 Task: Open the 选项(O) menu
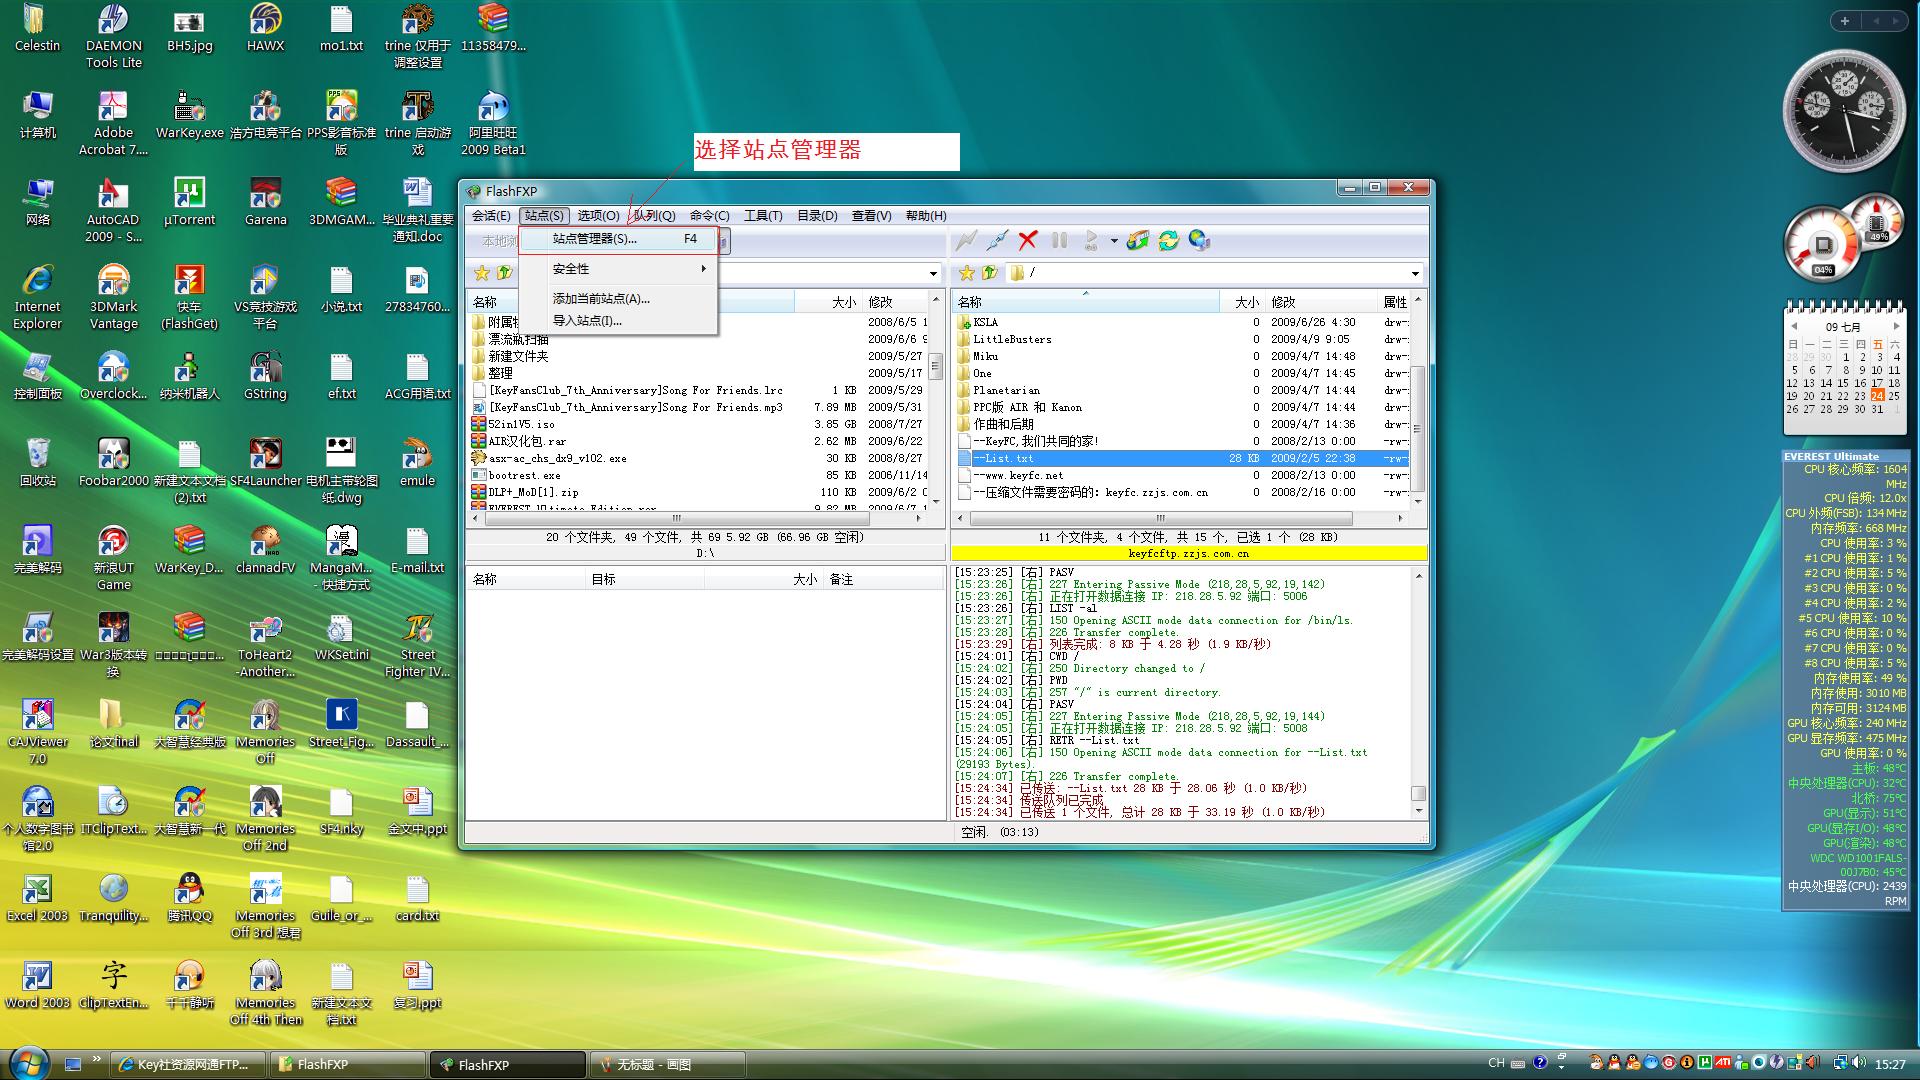[x=598, y=216]
